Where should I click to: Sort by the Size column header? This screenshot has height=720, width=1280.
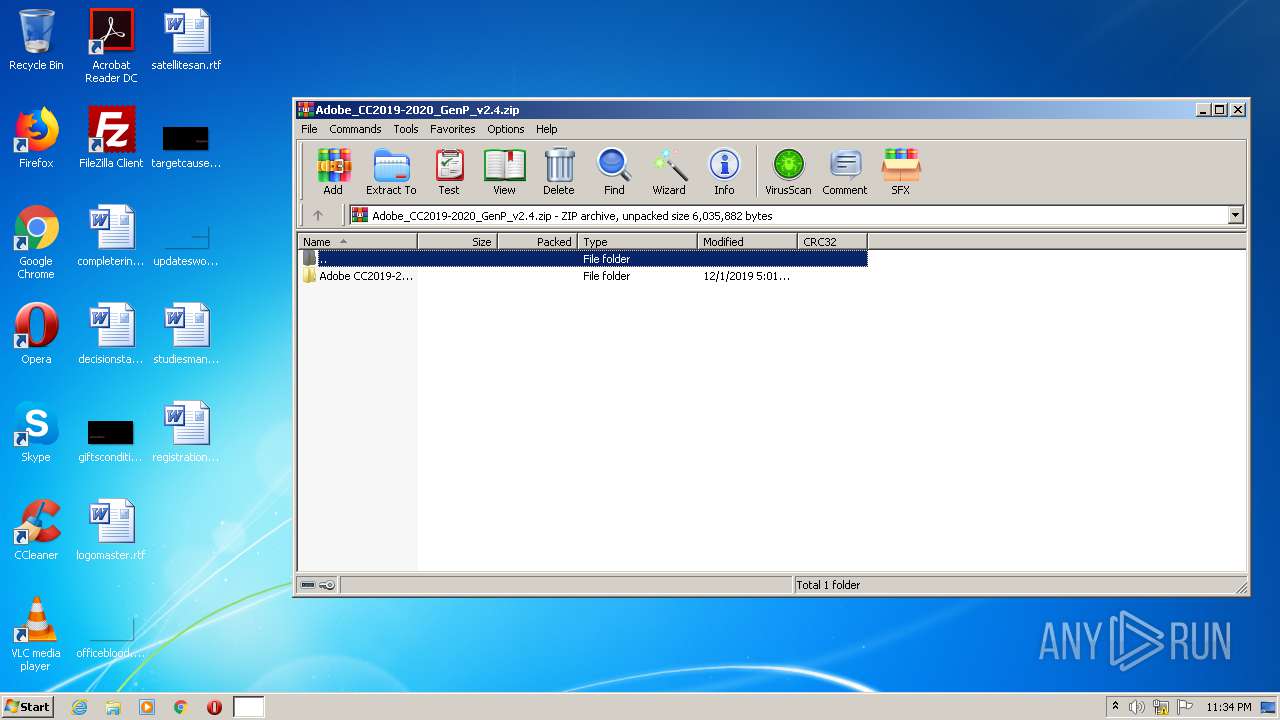(x=458, y=241)
